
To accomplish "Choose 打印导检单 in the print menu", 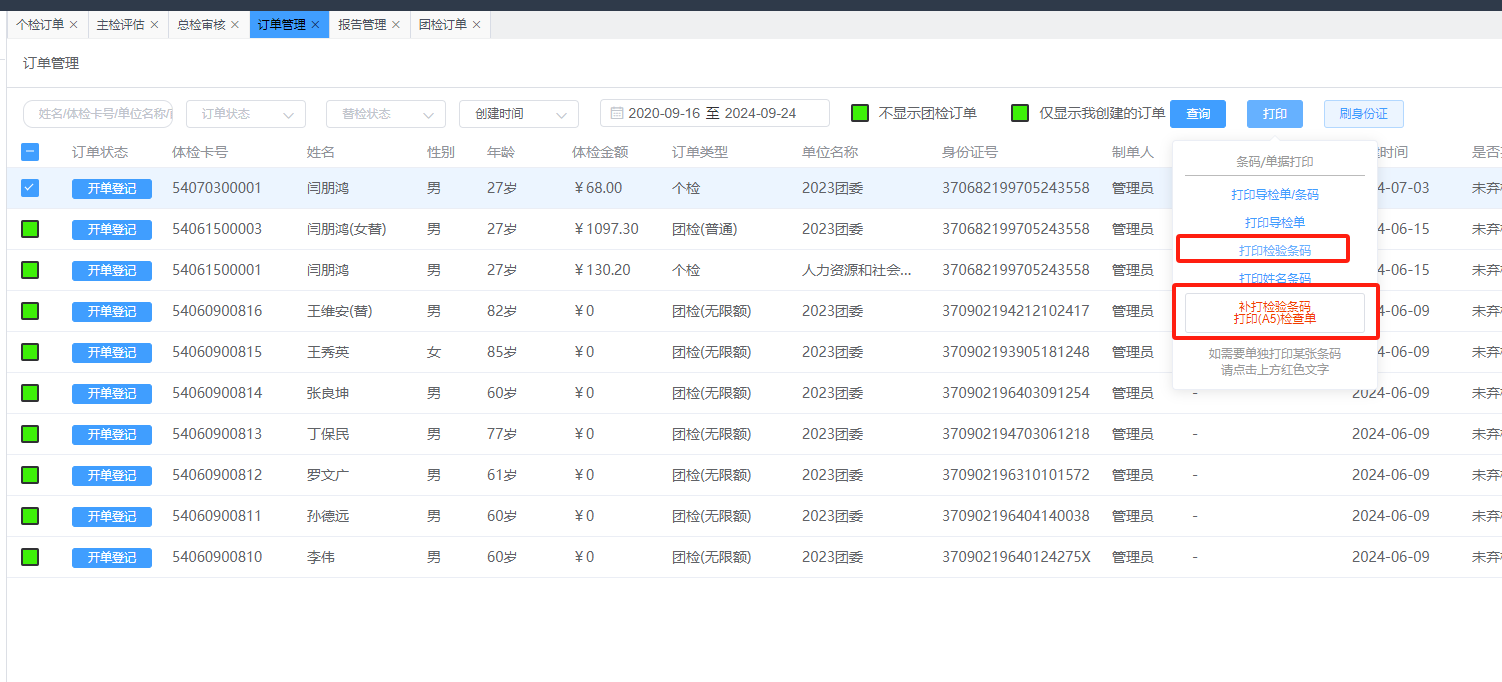I will tap(1275, 222).
